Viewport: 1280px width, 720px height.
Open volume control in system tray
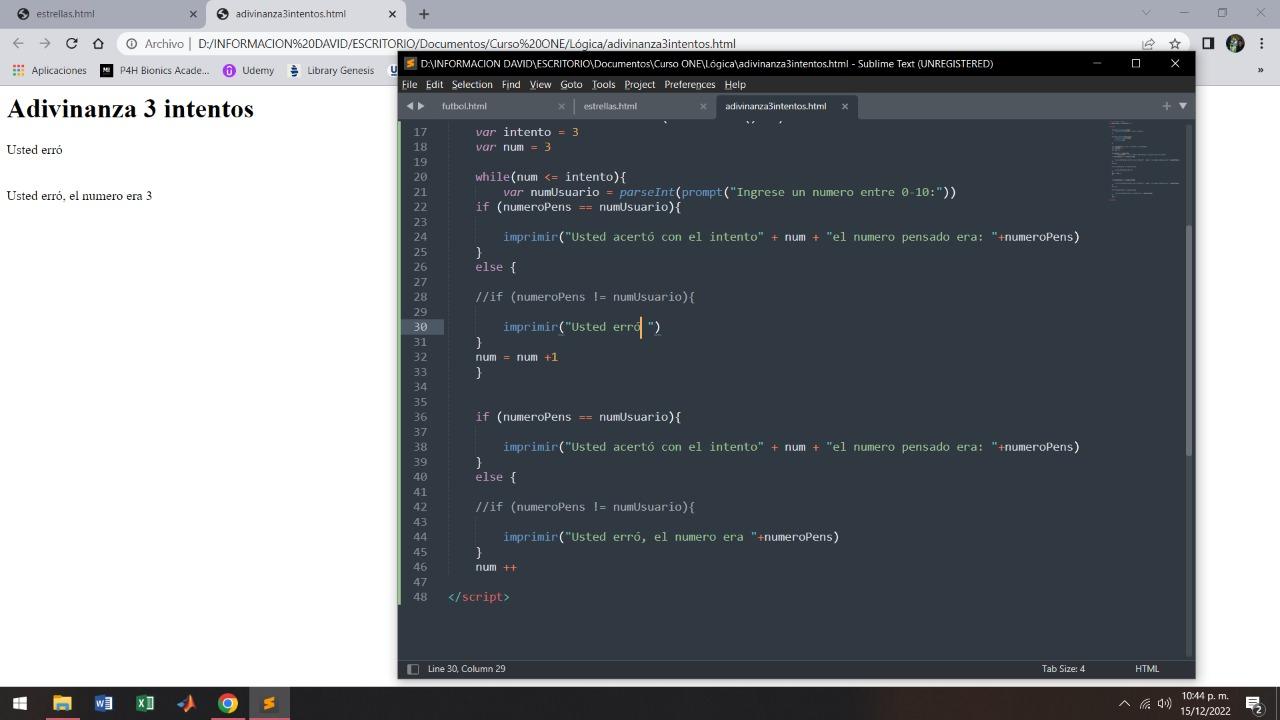1164,704
